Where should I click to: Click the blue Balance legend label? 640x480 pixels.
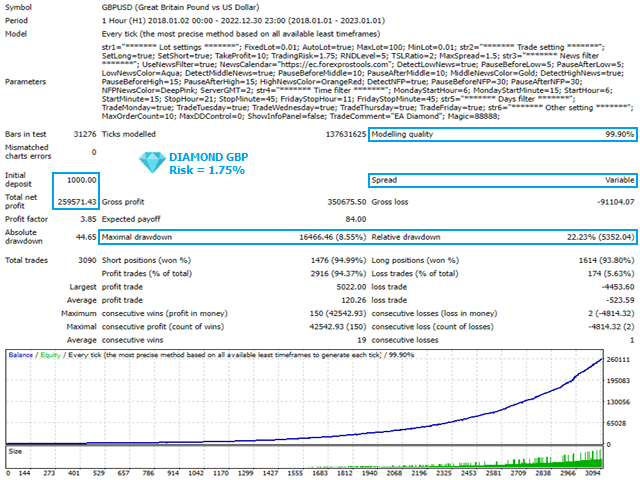pyautogui.click(x=20, y=355)
